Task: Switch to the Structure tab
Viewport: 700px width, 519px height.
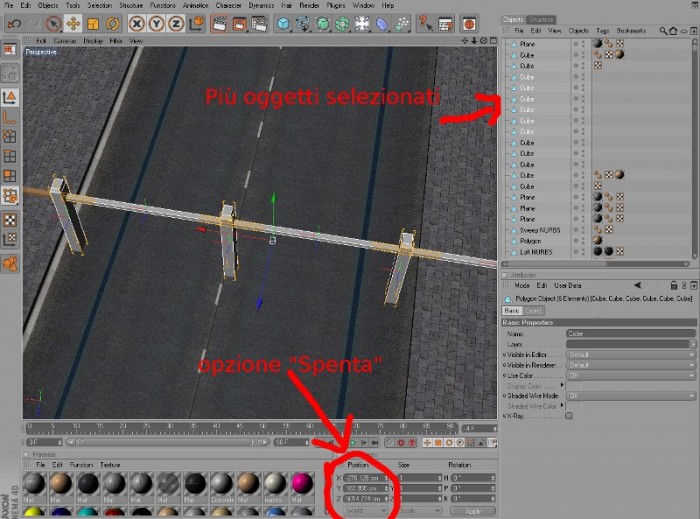Action: click(x=541, y=20)
